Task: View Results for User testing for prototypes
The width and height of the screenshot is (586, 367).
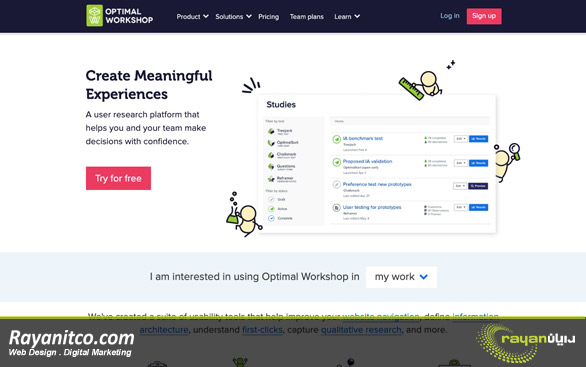Action: point(478,207)
